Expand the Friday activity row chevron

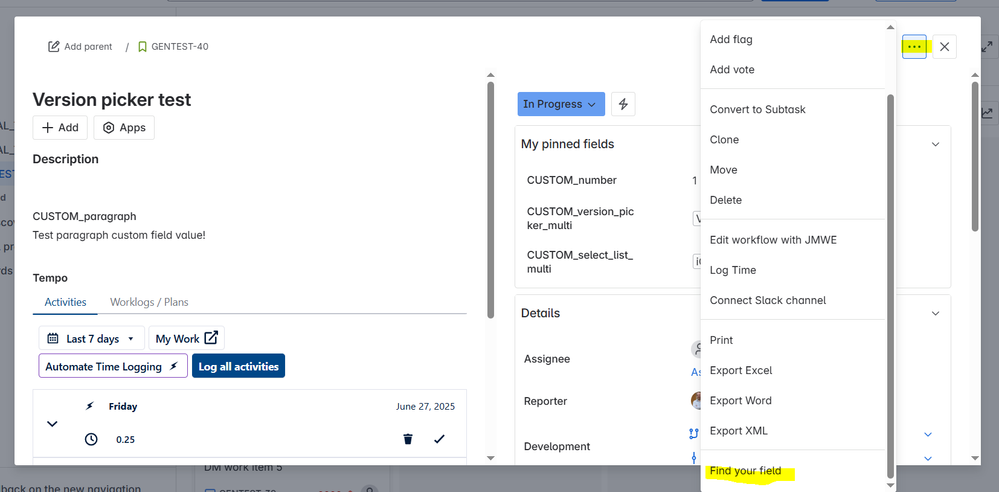point(53,424)
